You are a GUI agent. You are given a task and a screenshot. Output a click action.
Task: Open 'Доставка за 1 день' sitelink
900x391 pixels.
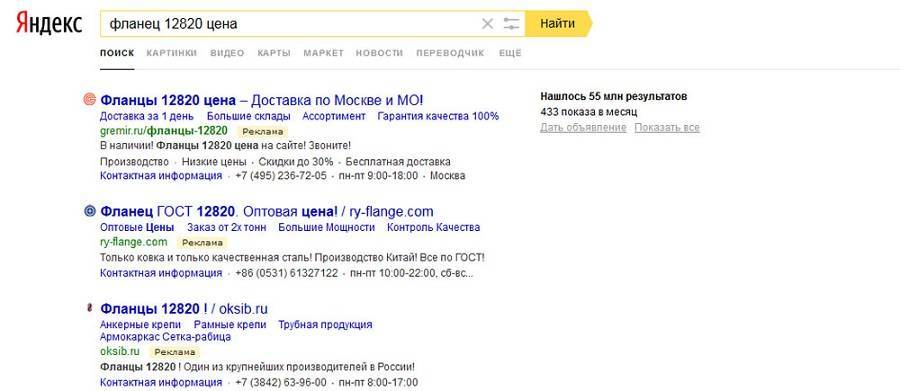148,116
